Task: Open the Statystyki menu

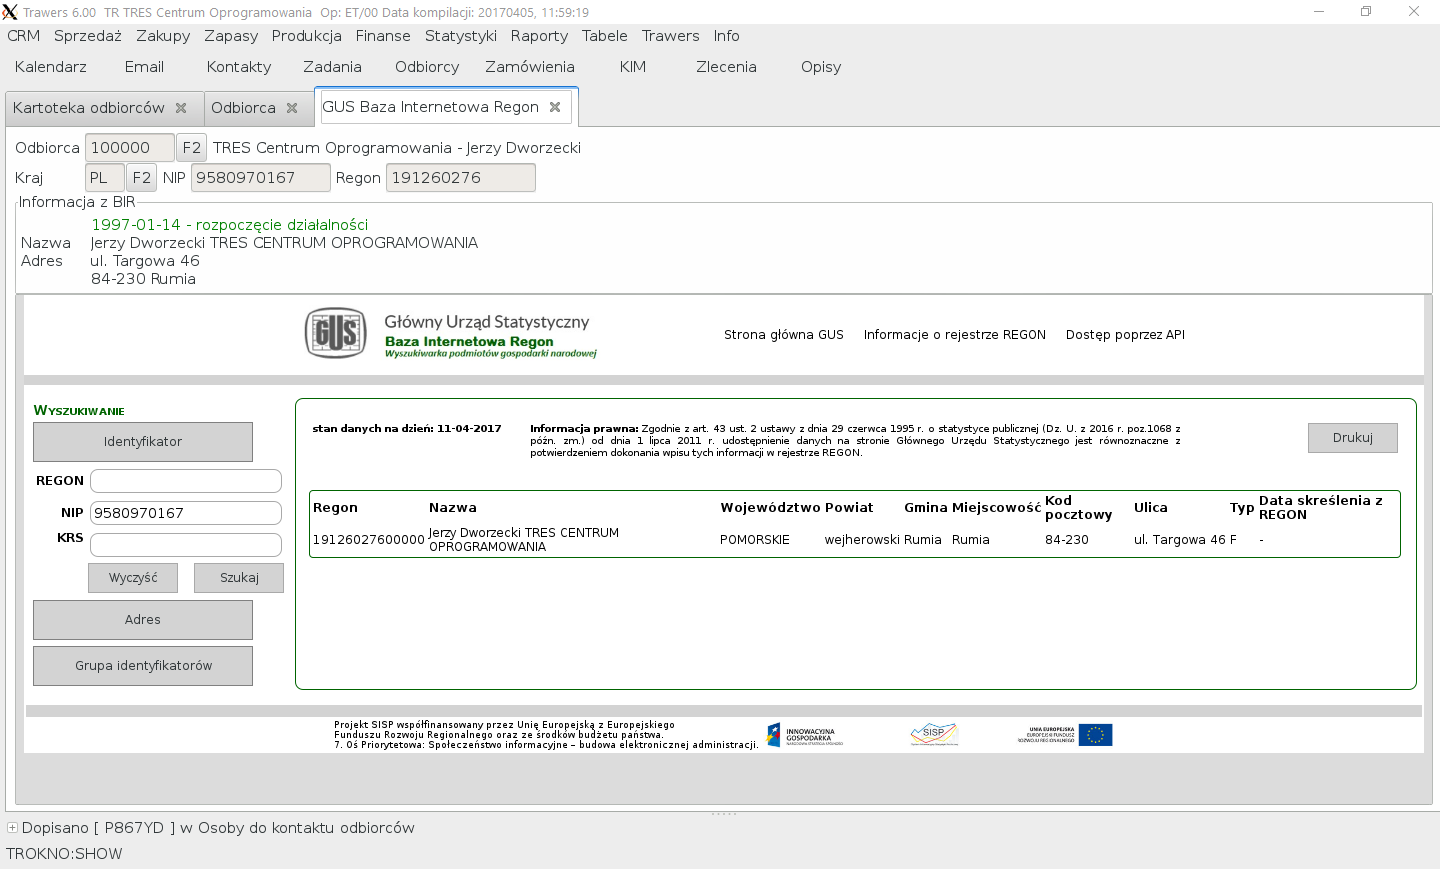Action: 461,36
